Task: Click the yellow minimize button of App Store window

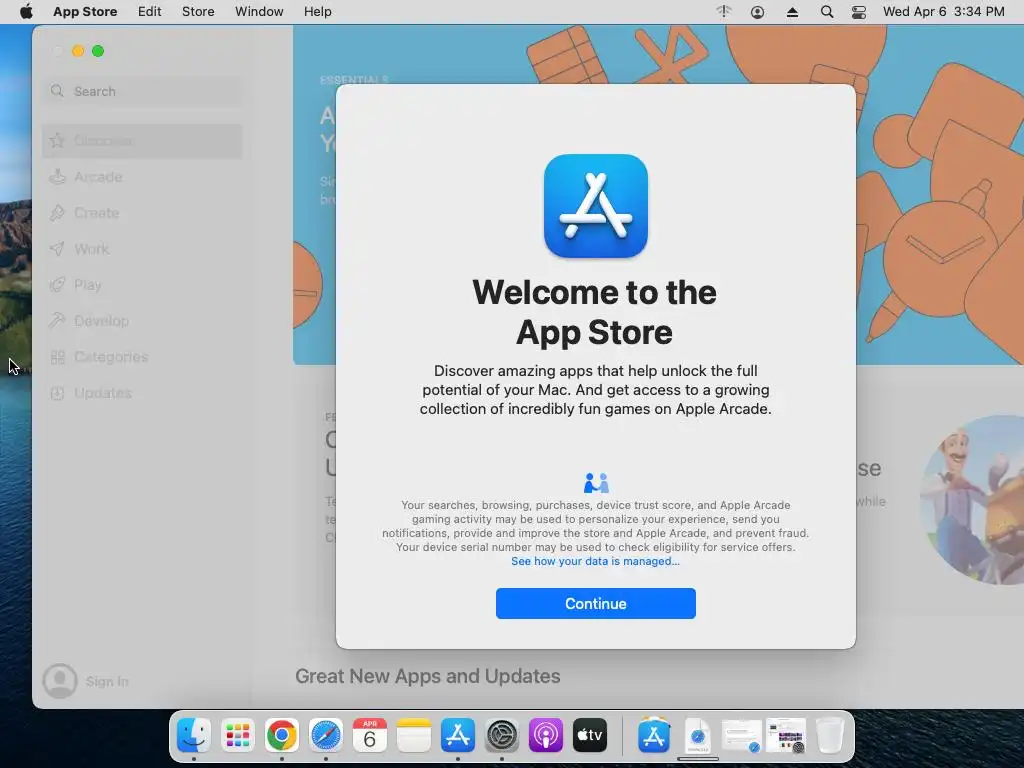Action: click(78, 51)
